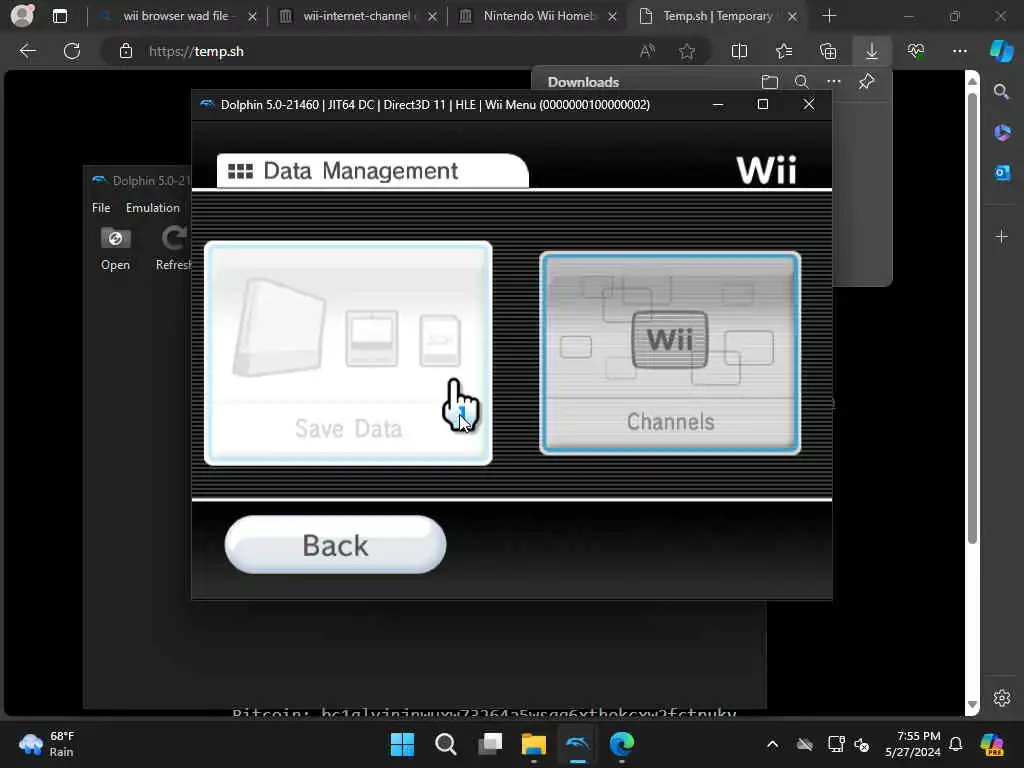This screenshot has width=1024, height=768.
Task: Add an app to Edge sidebar
Action: point(1002,236)
